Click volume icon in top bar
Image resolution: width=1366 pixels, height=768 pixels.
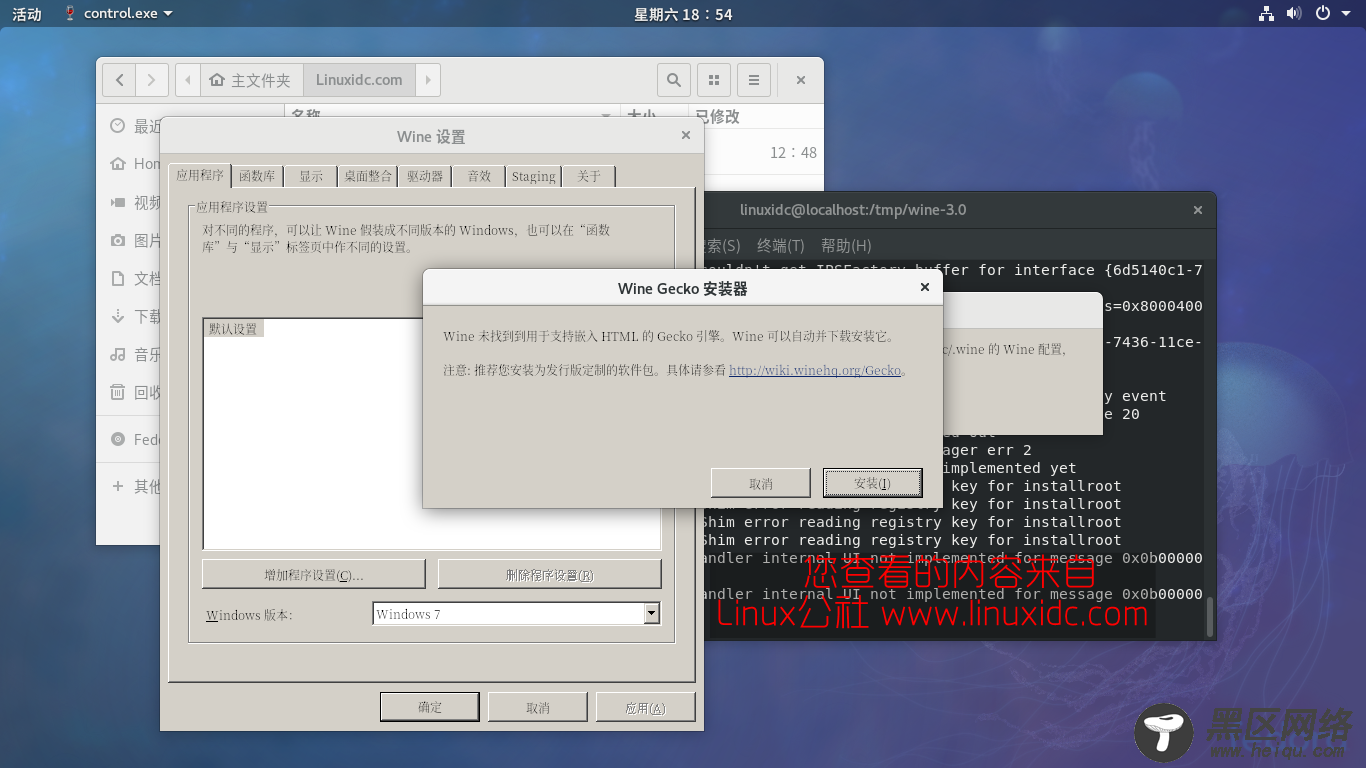pyautogui.click(x=1294, y=13)
